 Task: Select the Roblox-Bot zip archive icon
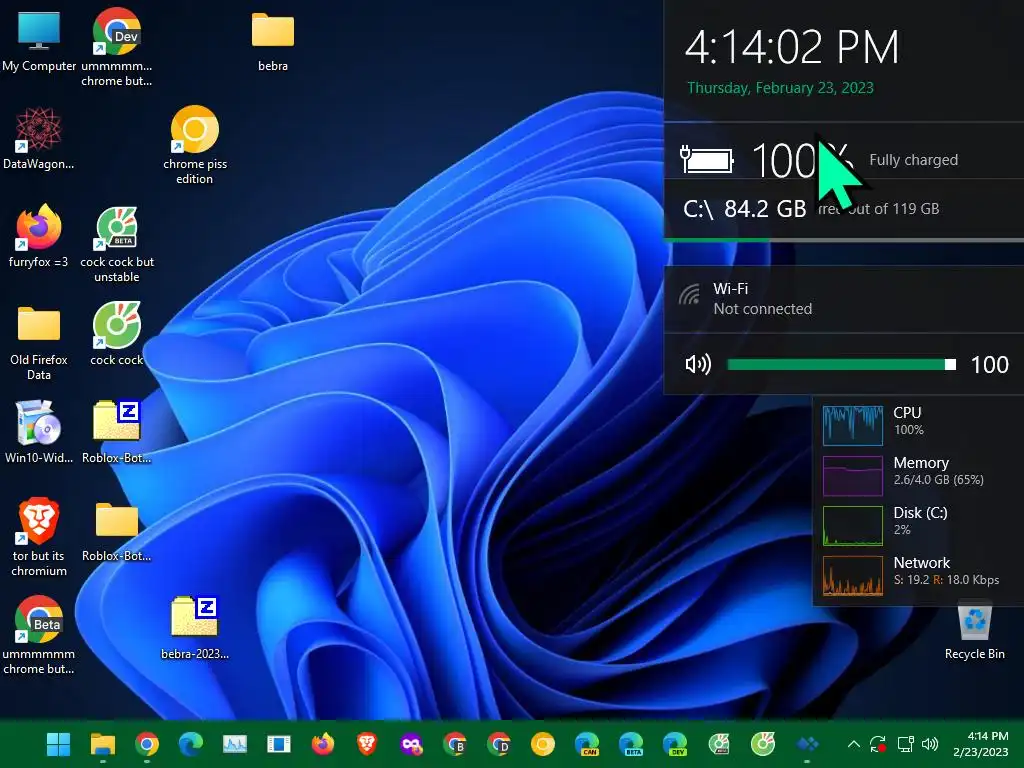pyautogui.click(x=117, y=432)
